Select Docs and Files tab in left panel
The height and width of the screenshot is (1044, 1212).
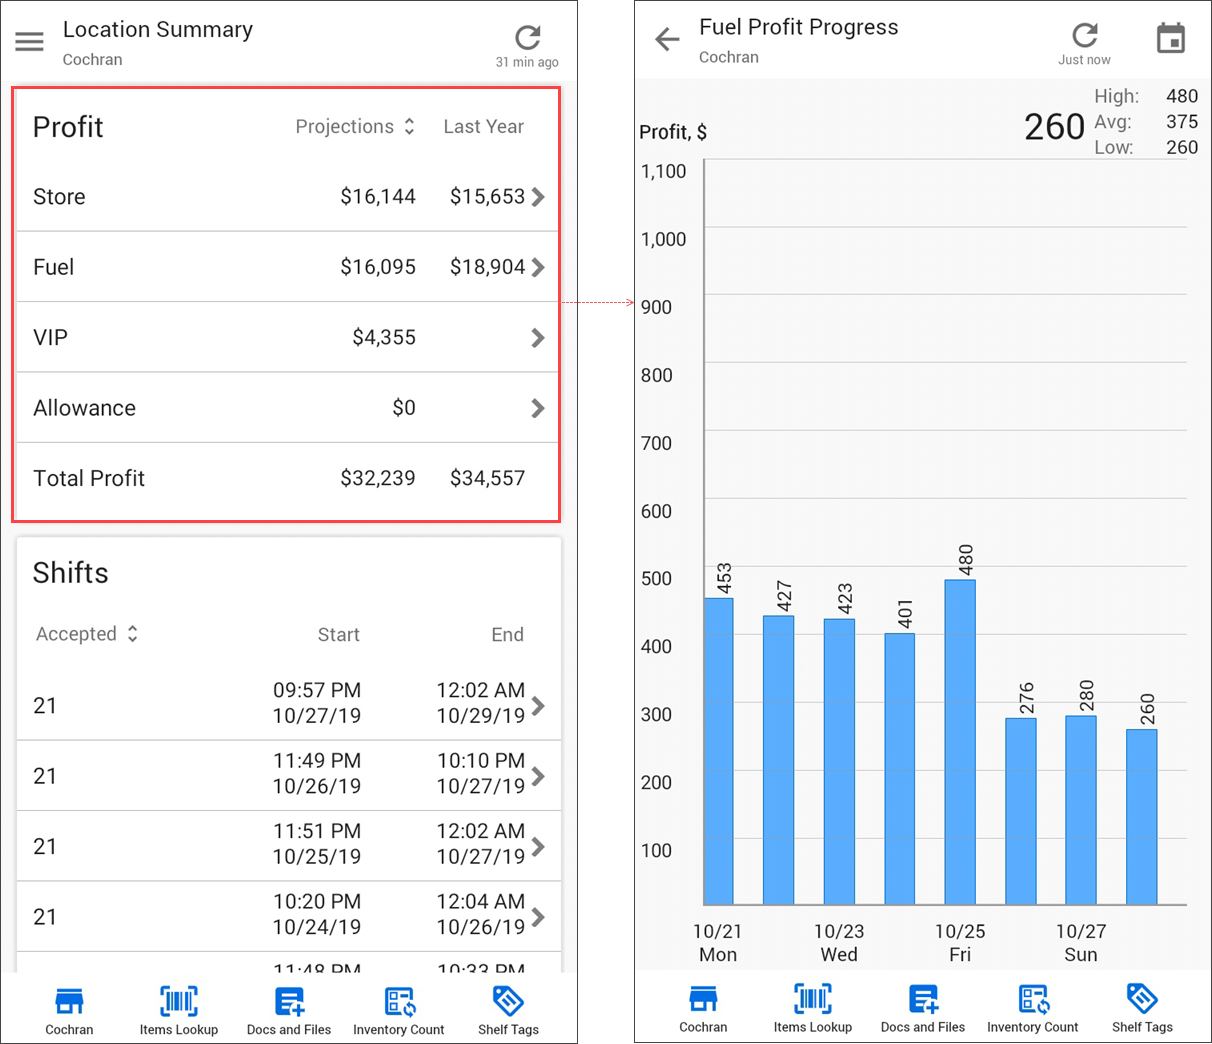click(289, 1008)
